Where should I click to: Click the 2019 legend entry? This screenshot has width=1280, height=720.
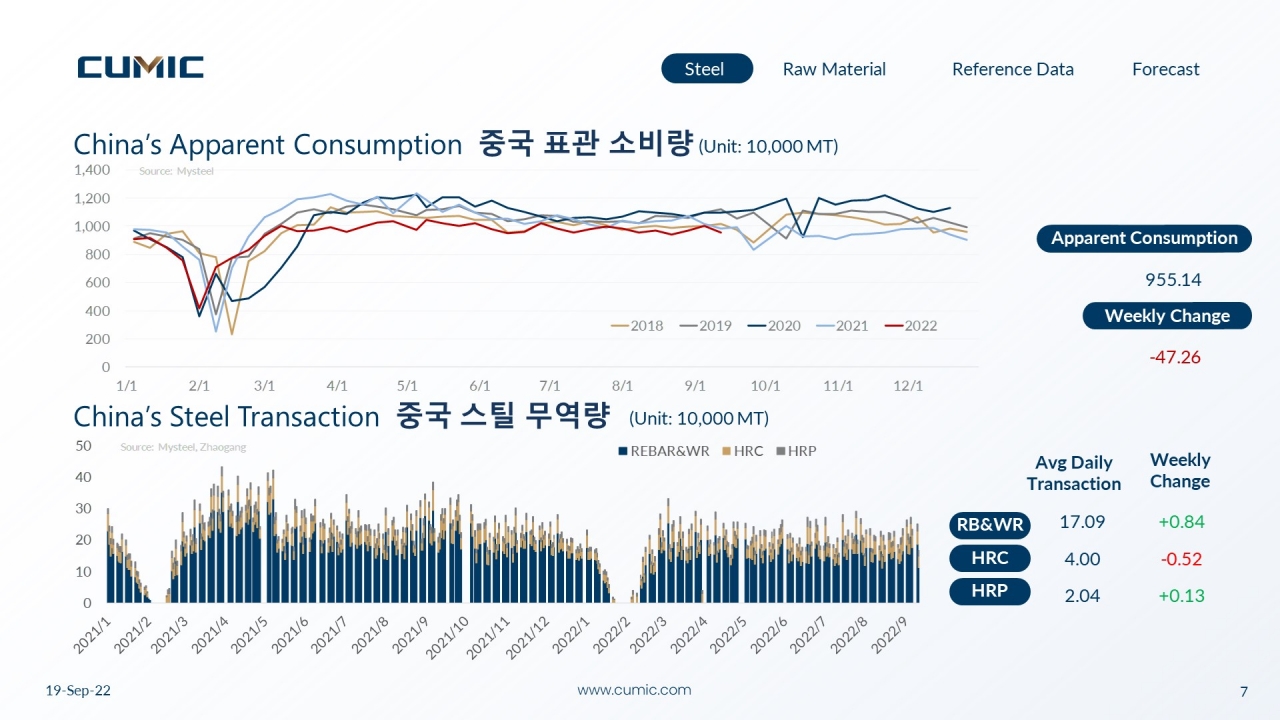click(x=705, y=326)
